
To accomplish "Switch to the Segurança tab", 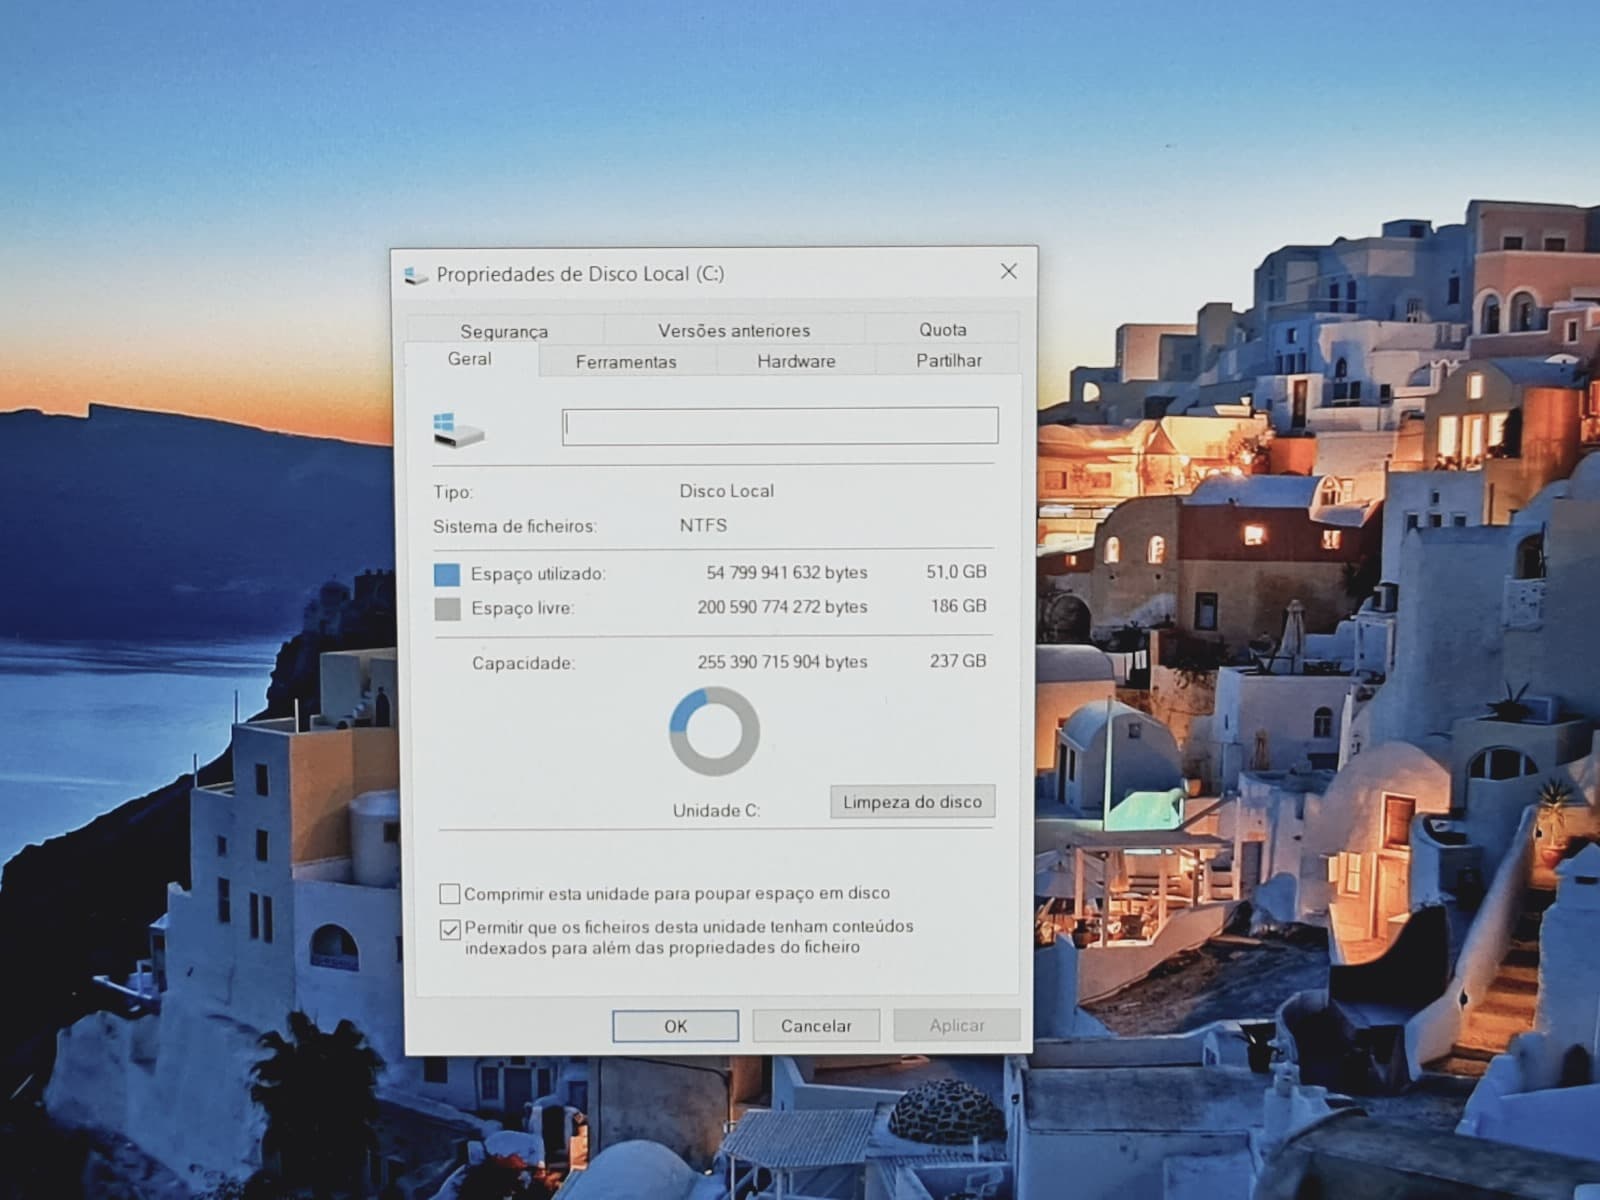I will 504,330.
